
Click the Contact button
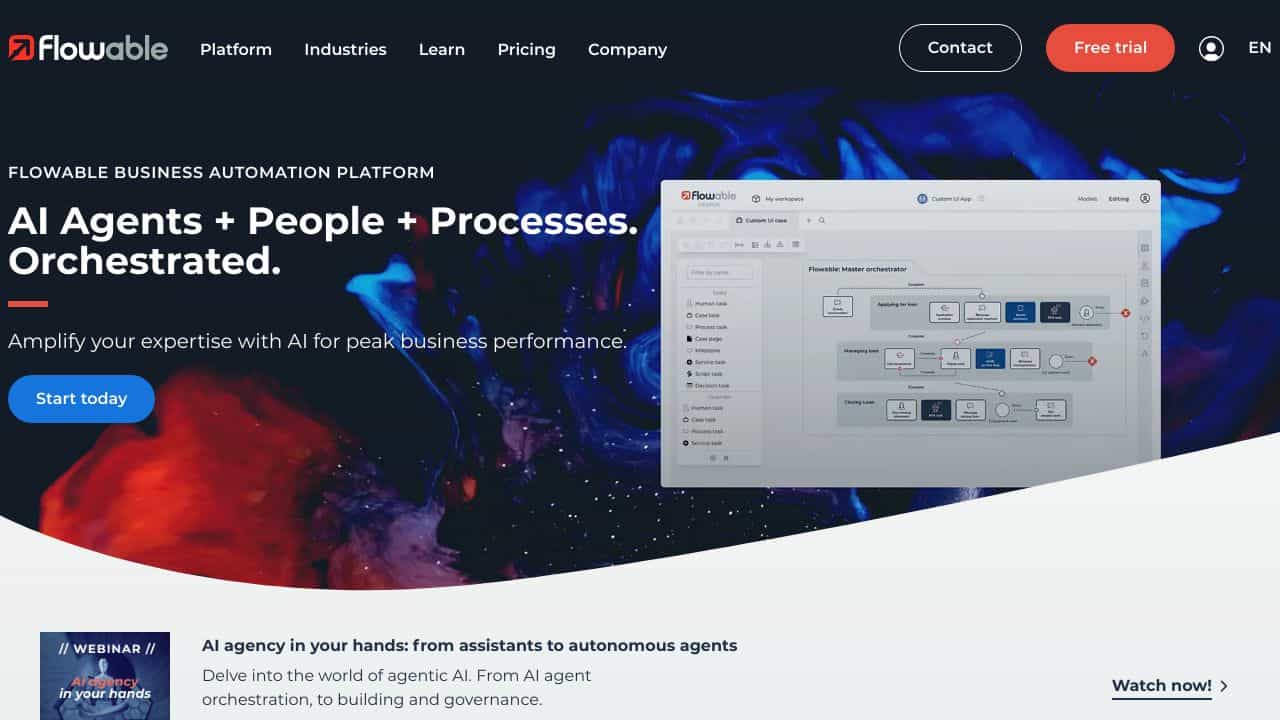click(960, 48)
